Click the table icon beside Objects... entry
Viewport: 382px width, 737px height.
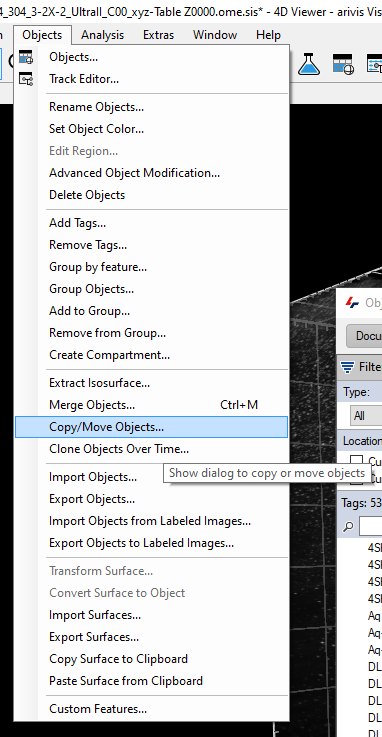pyautogui.click(x=26, y=57)
